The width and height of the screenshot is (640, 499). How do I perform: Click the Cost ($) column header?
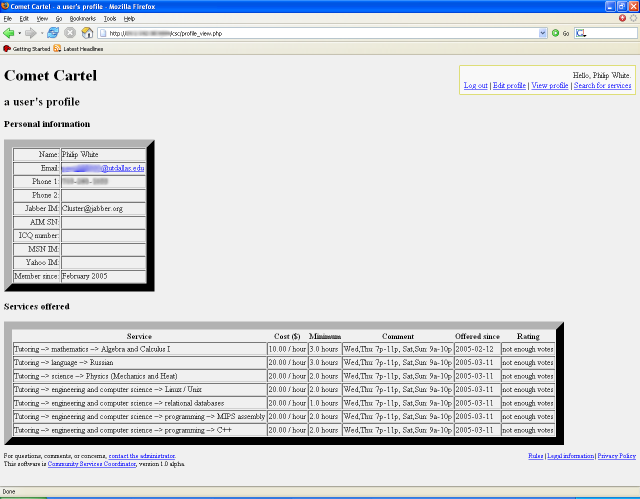coord(287,337)
